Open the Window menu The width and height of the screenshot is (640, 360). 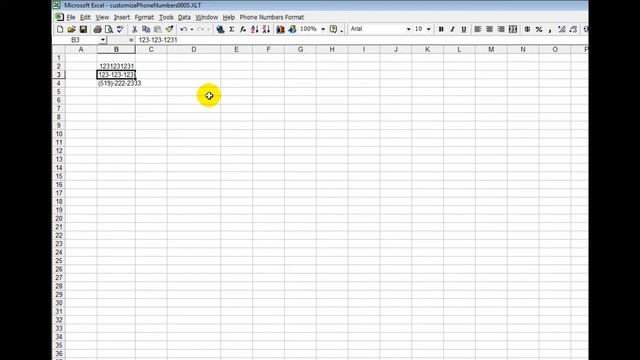[x=207, y=17]
